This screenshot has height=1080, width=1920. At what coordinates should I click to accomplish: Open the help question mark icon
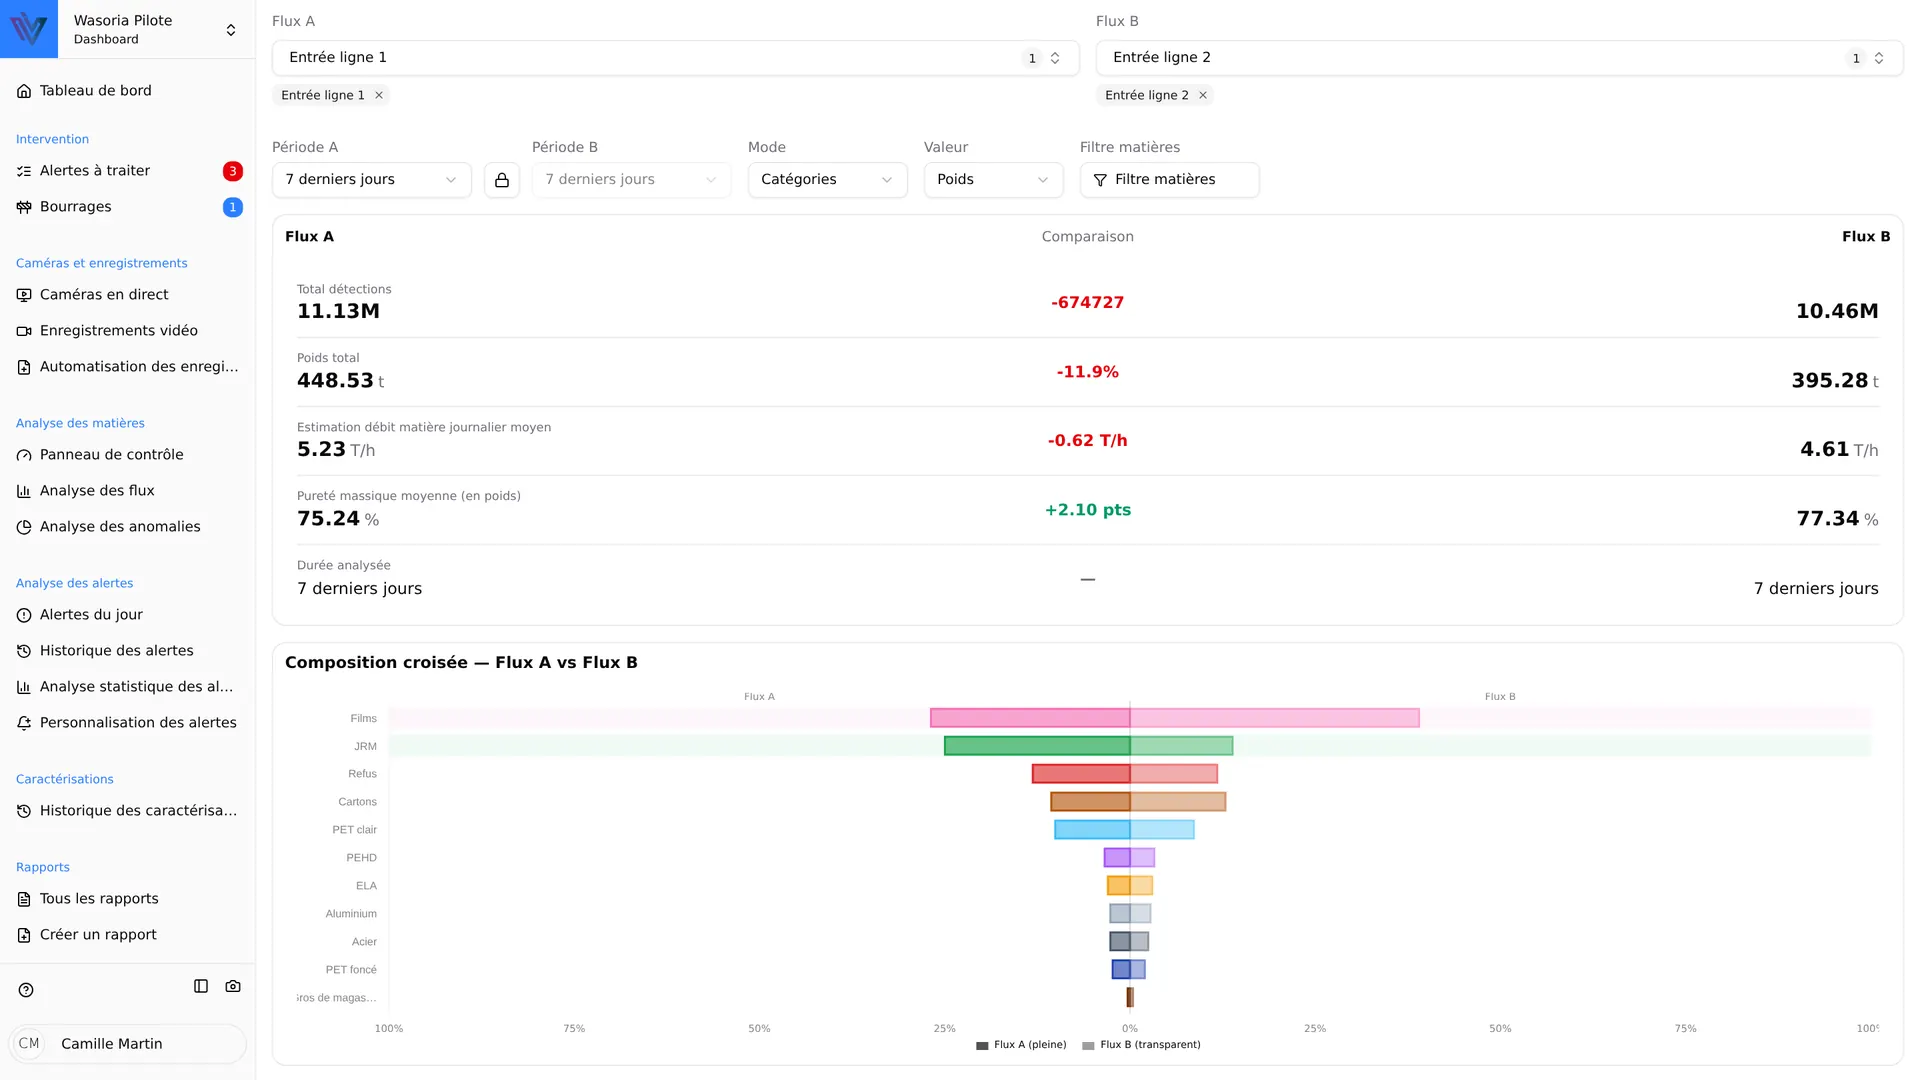(x=26, y=990)
